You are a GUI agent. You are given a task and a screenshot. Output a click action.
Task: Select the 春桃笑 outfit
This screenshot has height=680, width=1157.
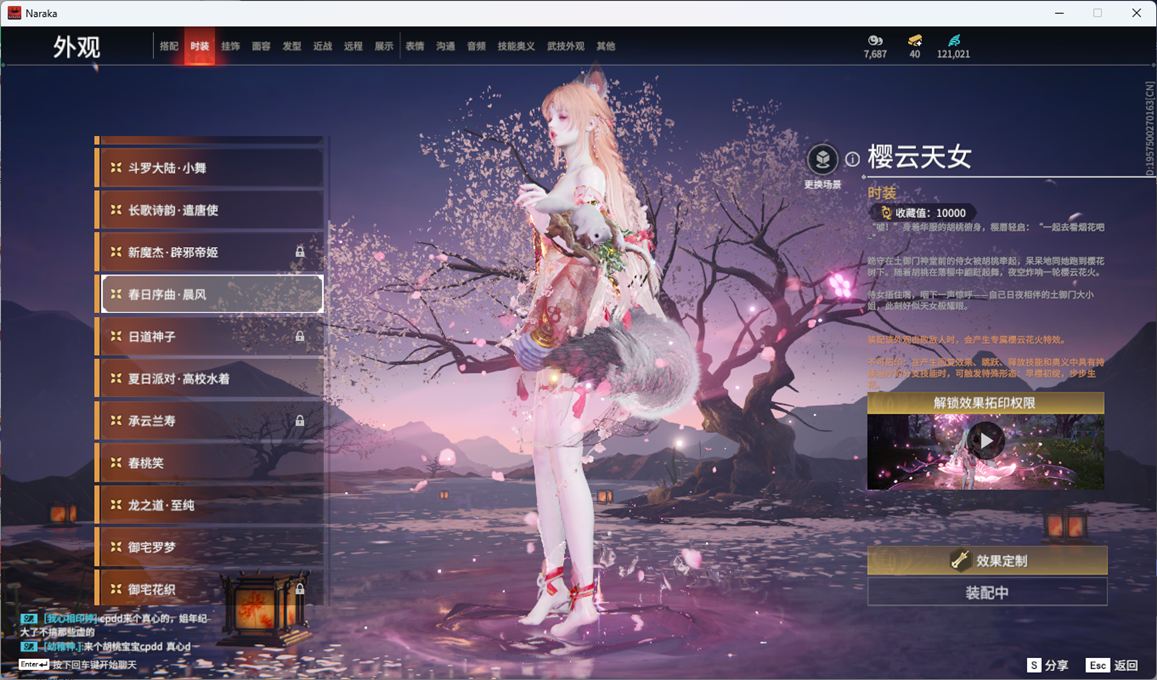click(x=210, y=462)
